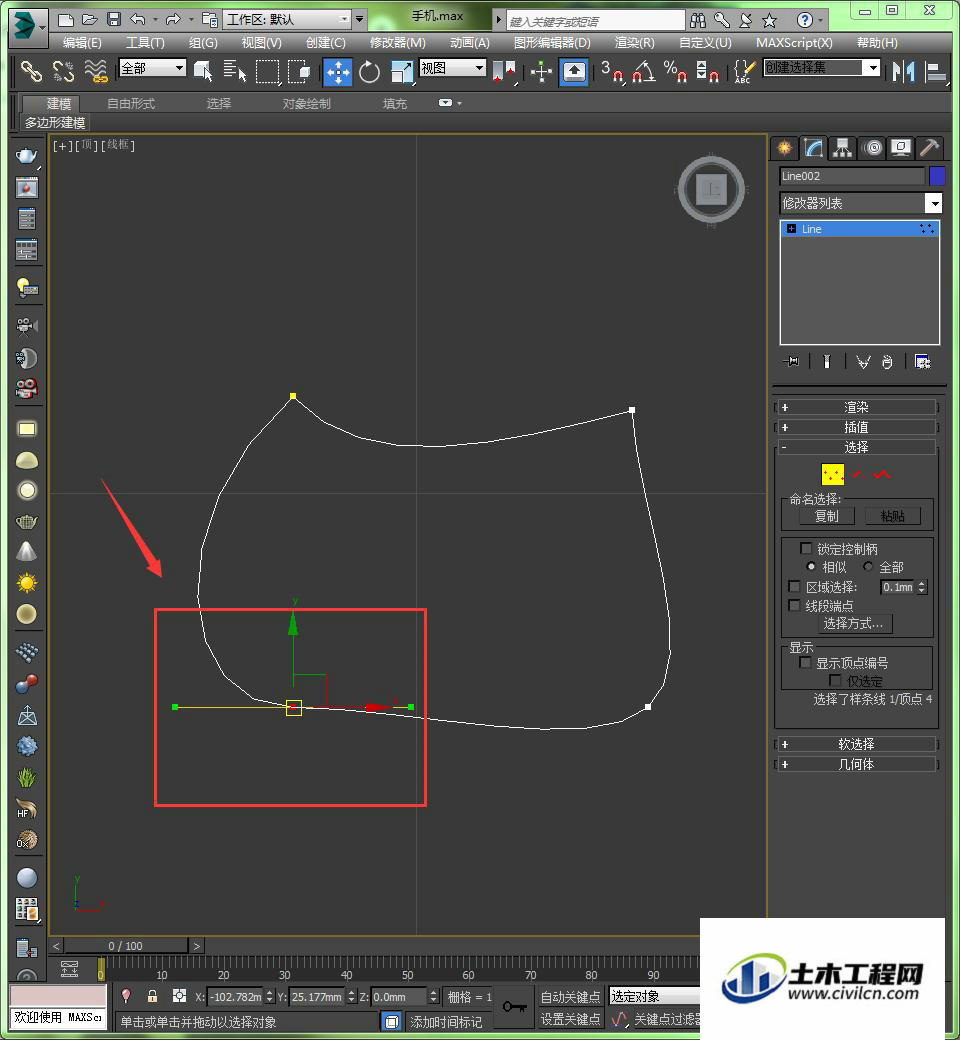Open the 渲染(R) menu
960x1040 pixels.
point(634,42)
